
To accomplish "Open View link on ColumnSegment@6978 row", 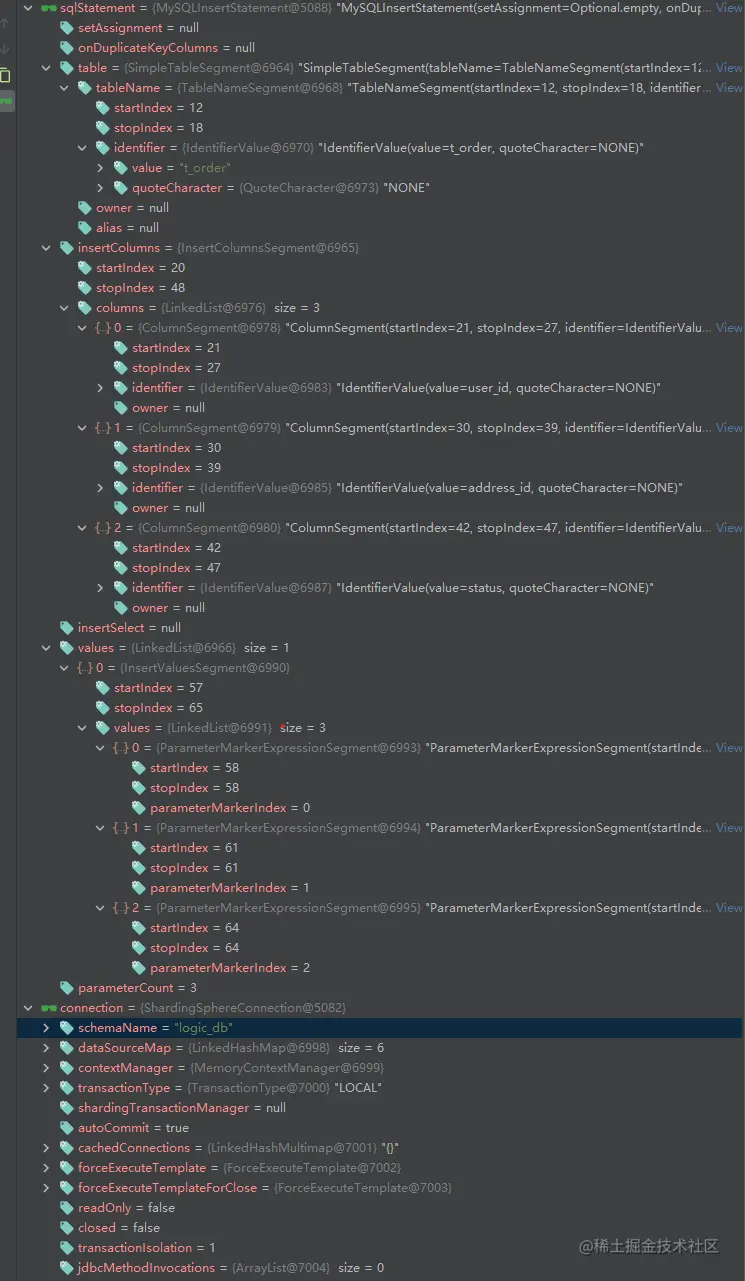I will 729,328.
